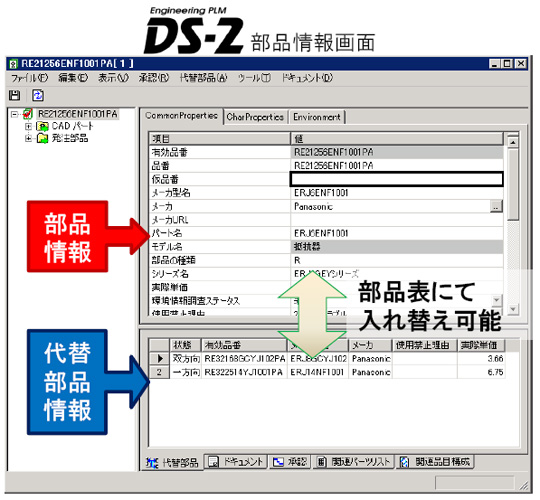This screenshot has width=540, height=500.
Task: Click the ERJ14NF1001 maker model cell
Action: (318, 372)
